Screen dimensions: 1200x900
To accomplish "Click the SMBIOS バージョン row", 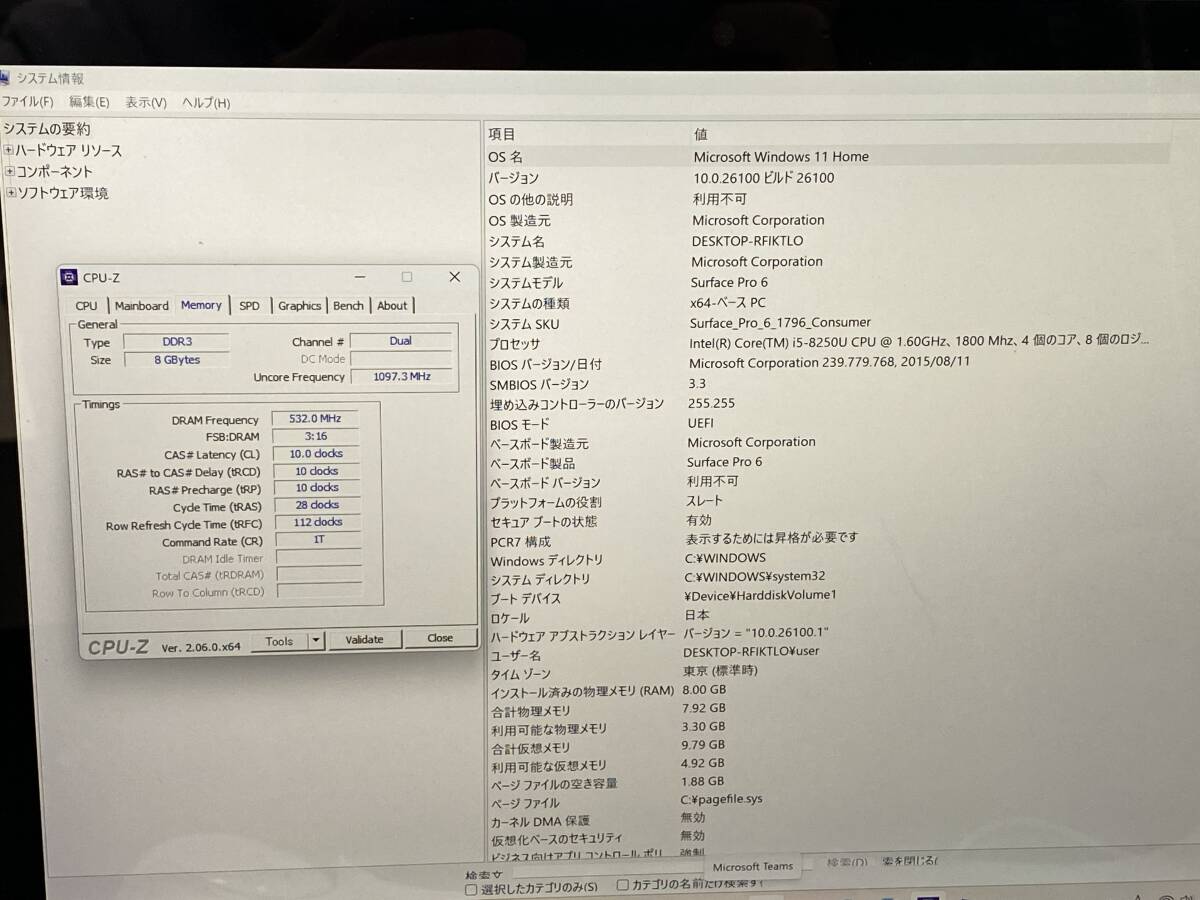I will click(828, 384).
